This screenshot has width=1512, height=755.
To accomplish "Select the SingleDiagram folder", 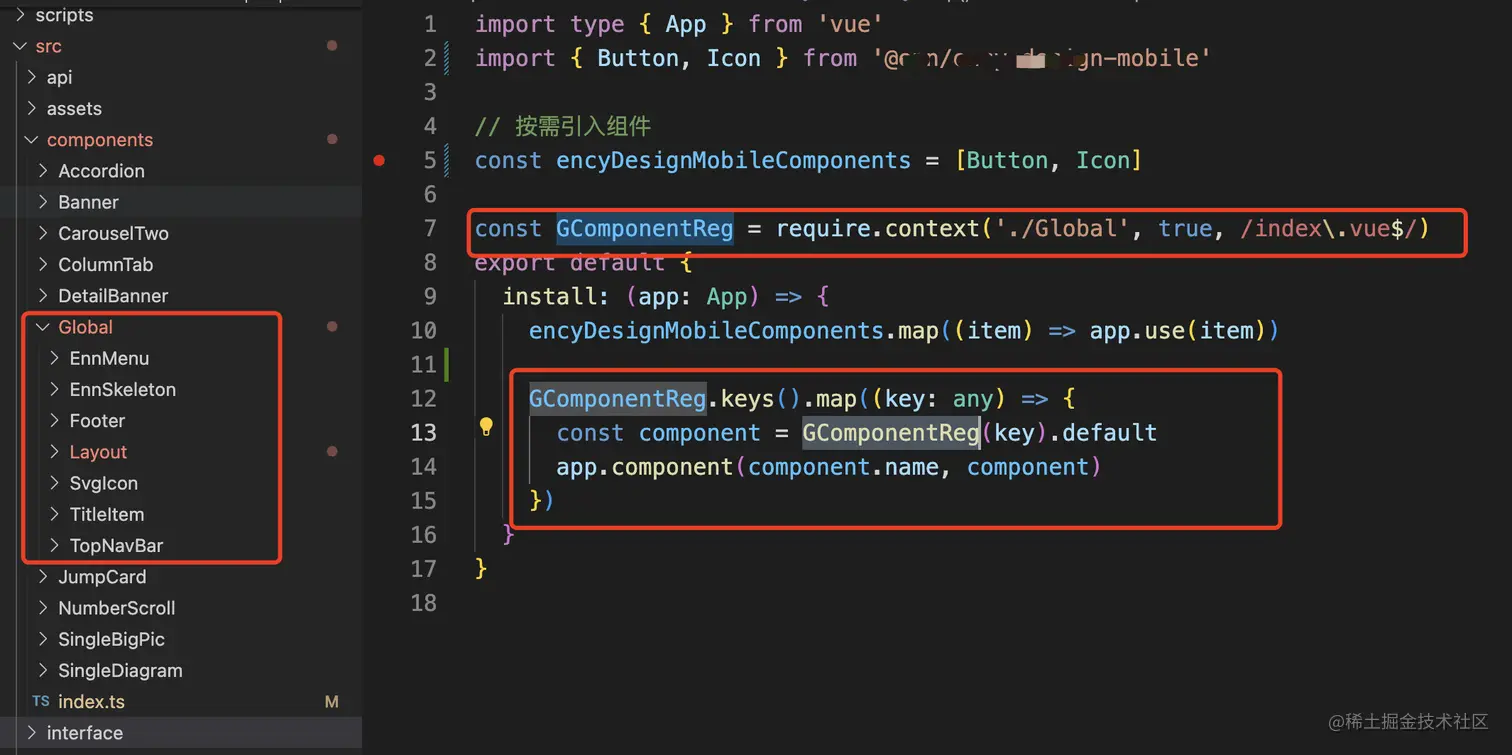I will tap(120, 671).
